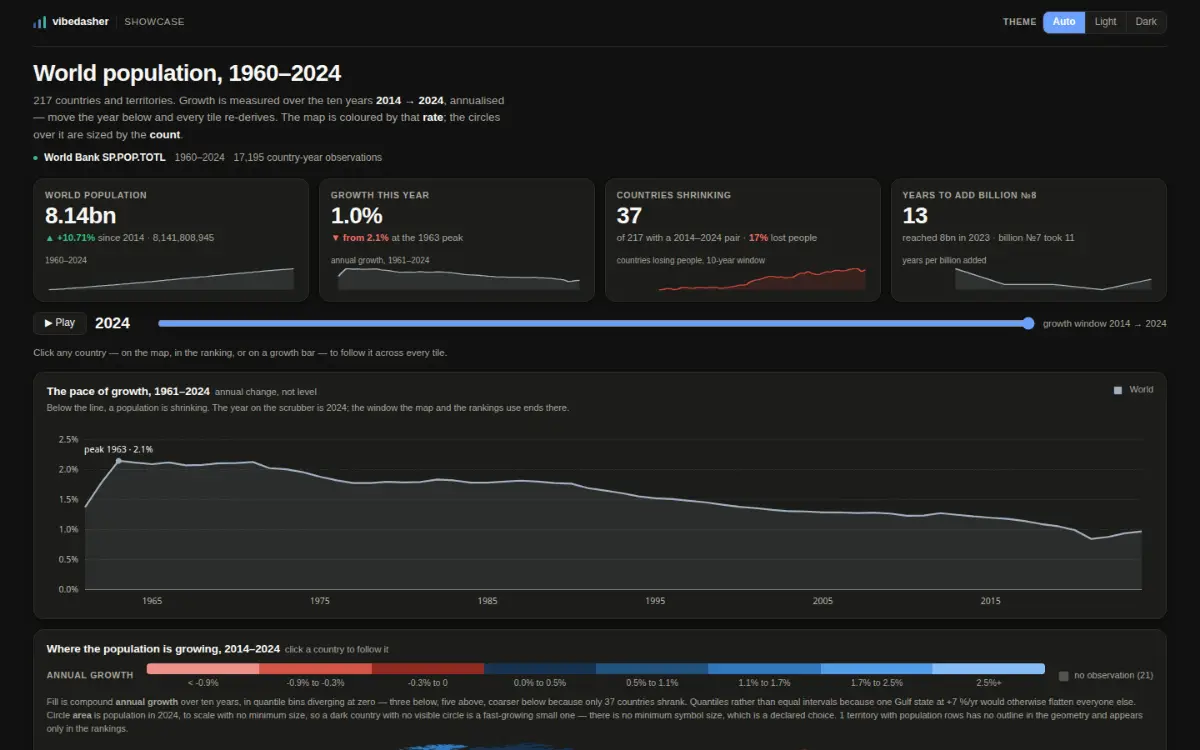Screen dimensions: 1200x750
Task: Click the vibedasher brand name
Action: click(80, 22)
